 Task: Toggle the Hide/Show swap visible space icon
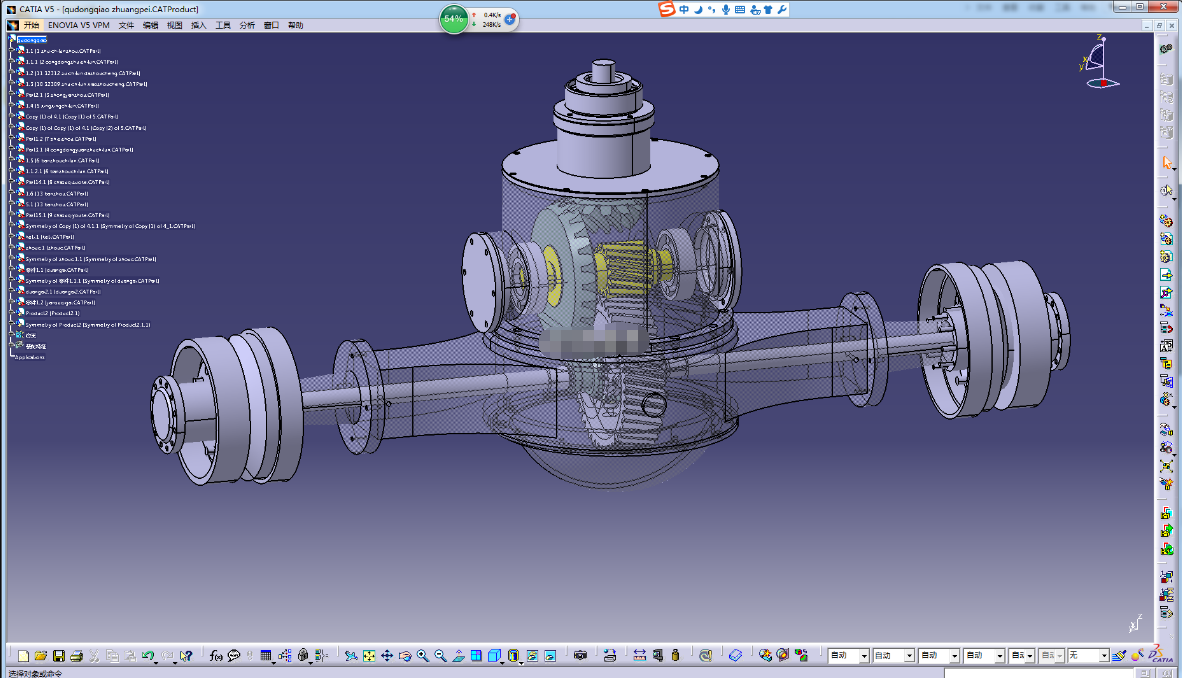tap(550, 655)
